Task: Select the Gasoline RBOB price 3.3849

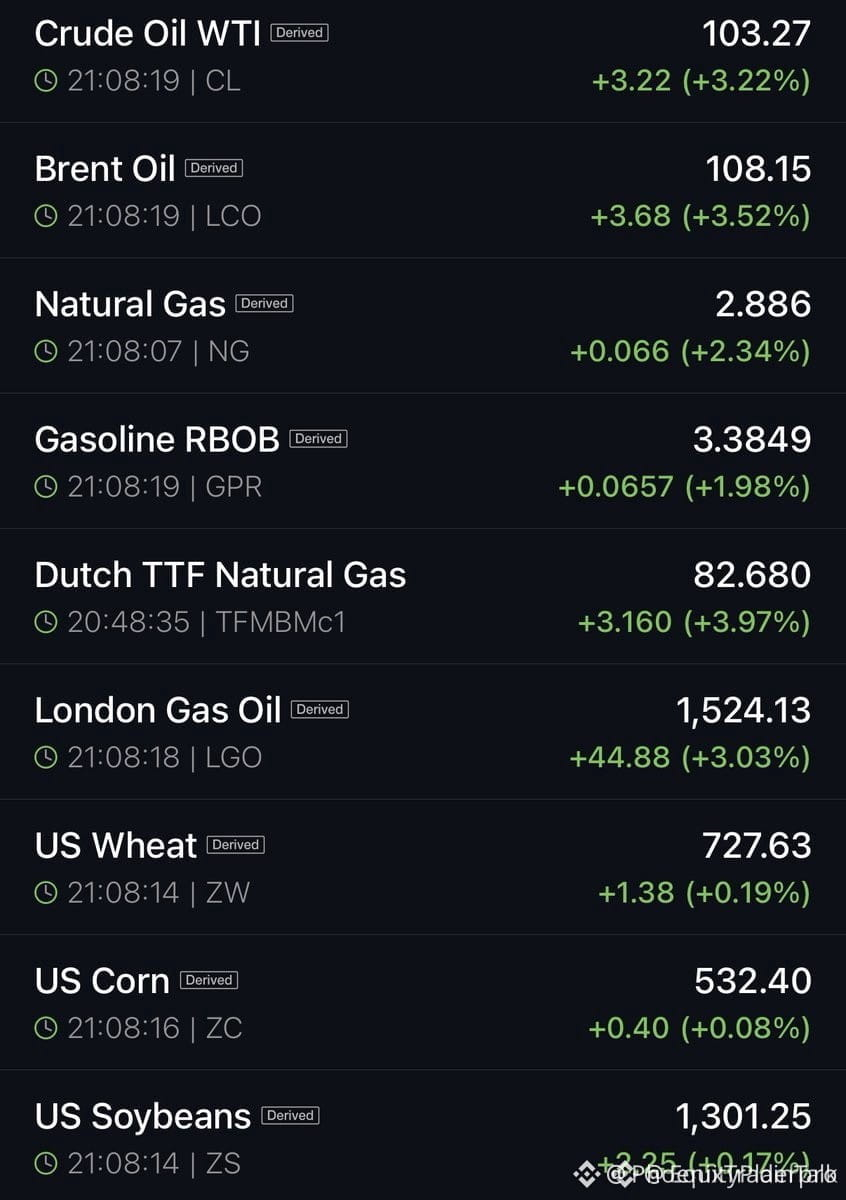Action: coord(752,439)
